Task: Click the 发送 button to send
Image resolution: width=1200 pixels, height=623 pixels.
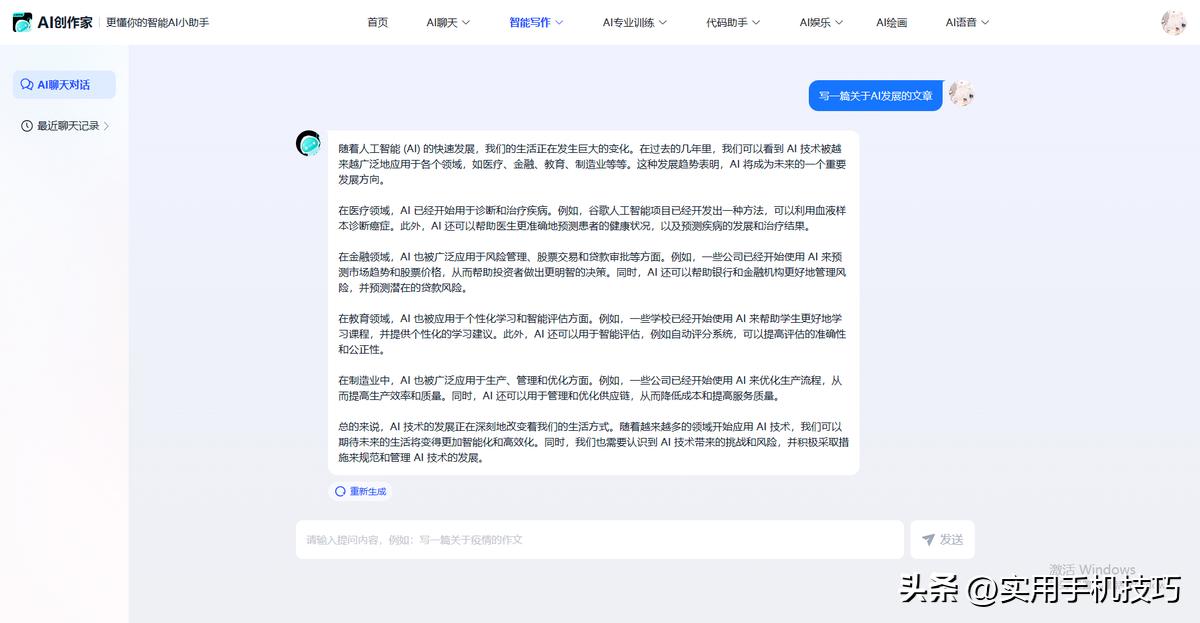Action: [942, 539]
